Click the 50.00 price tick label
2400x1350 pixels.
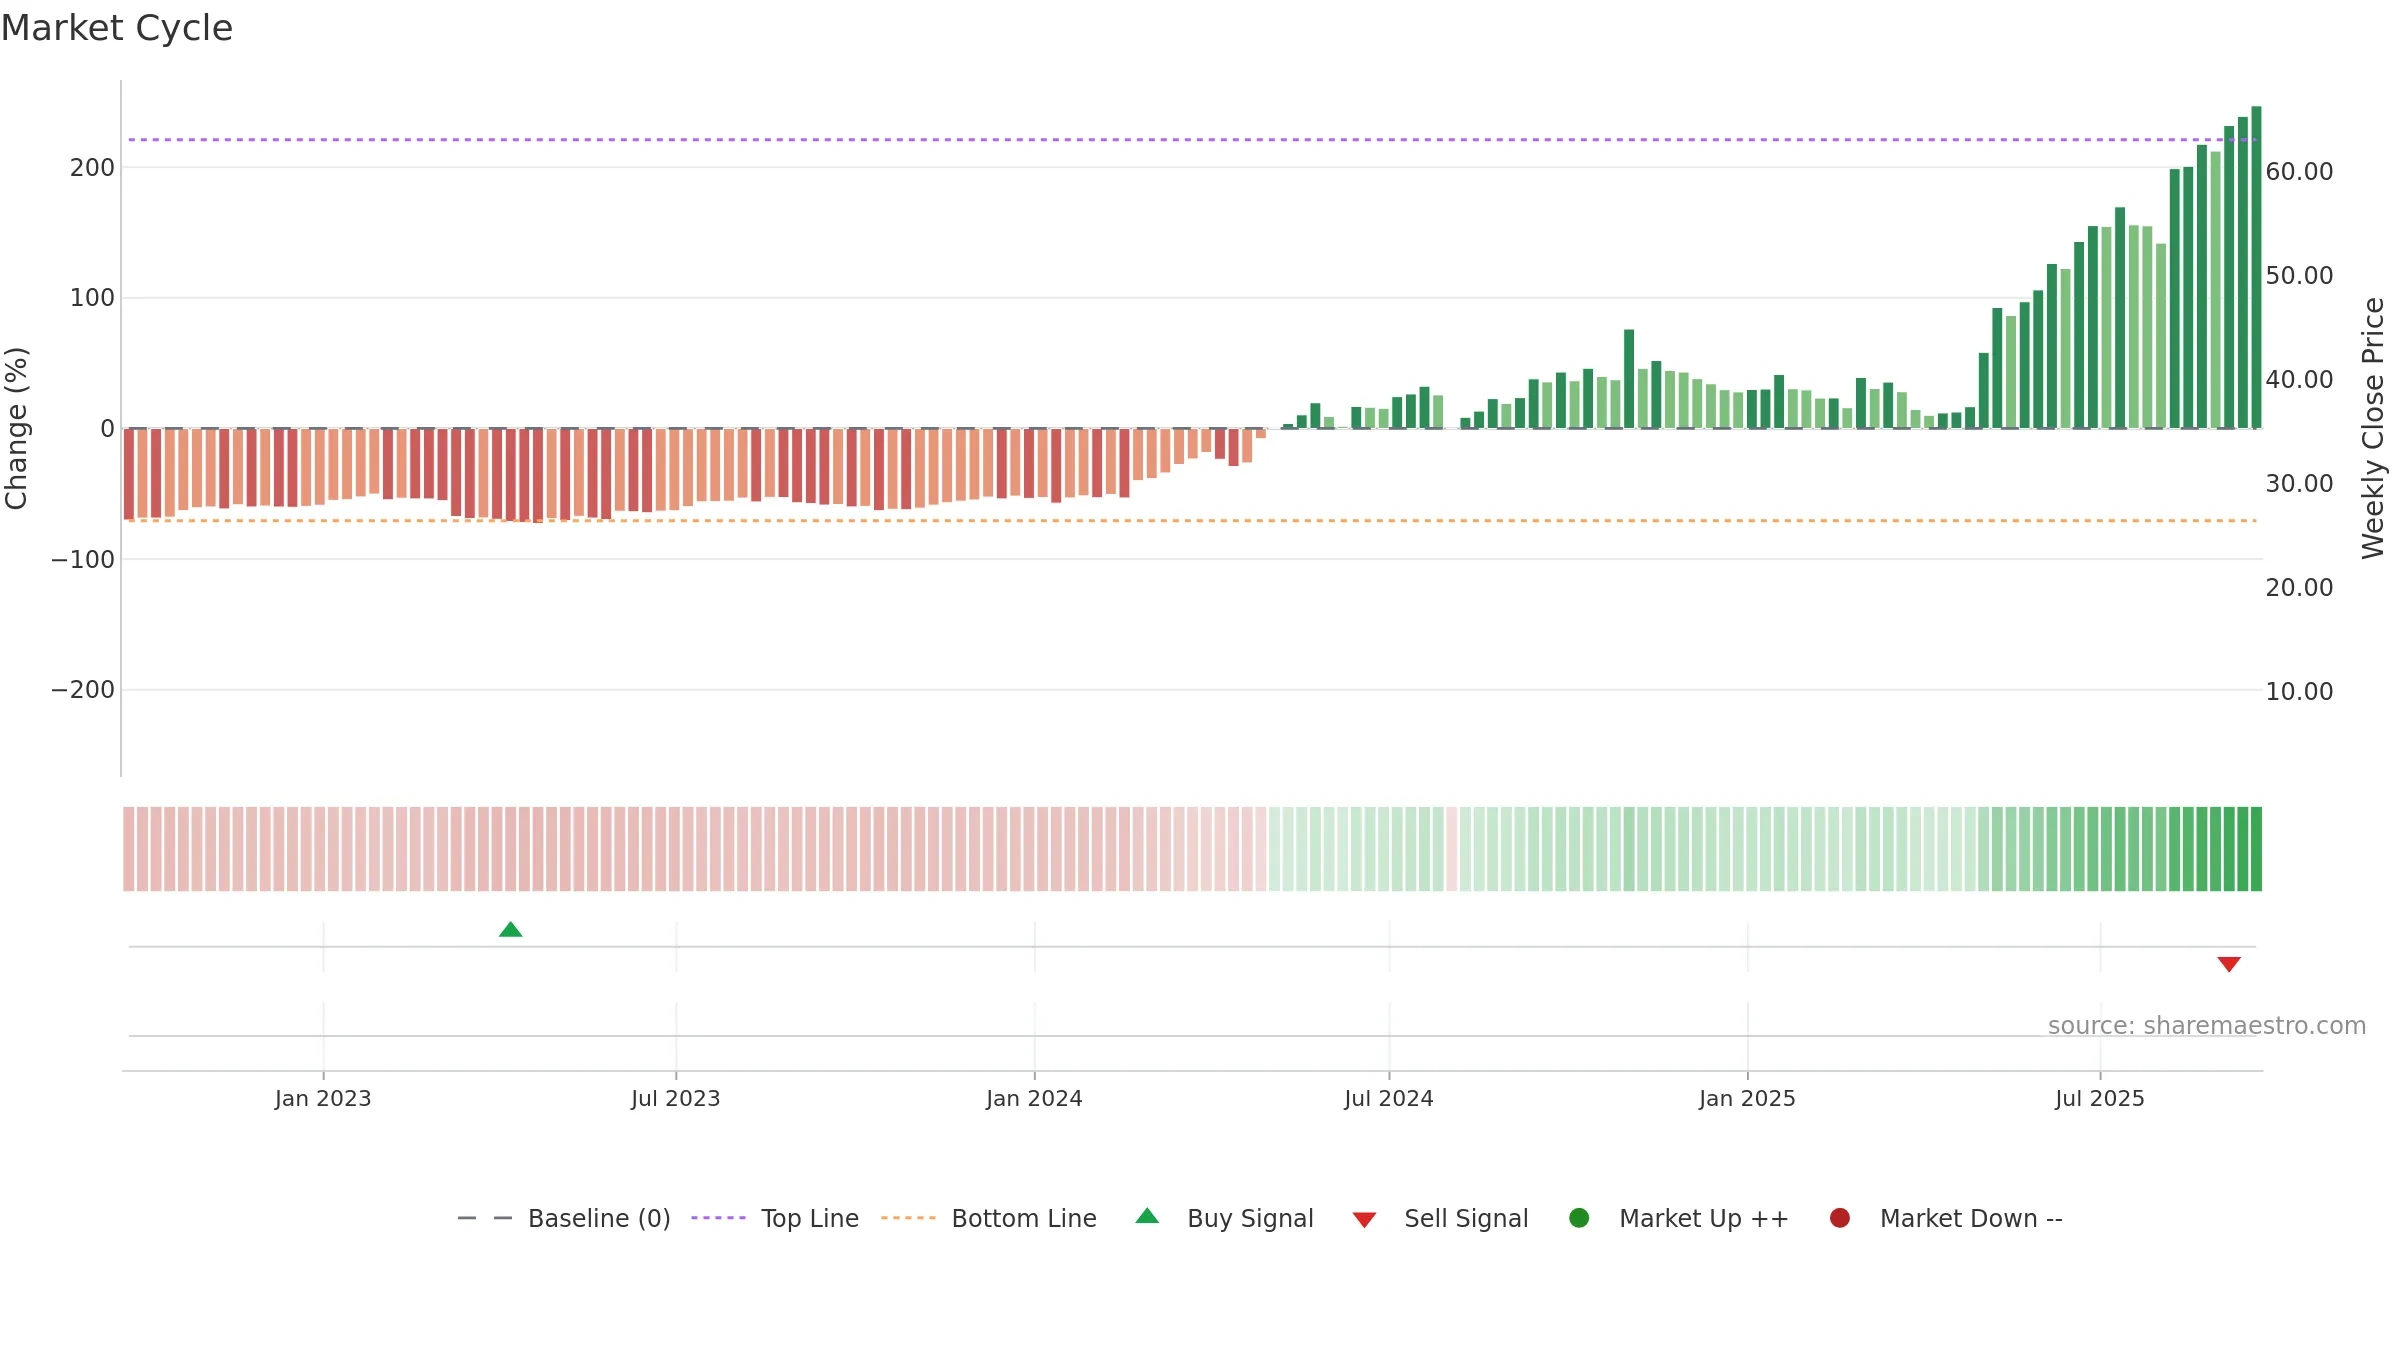[2299, 276]
